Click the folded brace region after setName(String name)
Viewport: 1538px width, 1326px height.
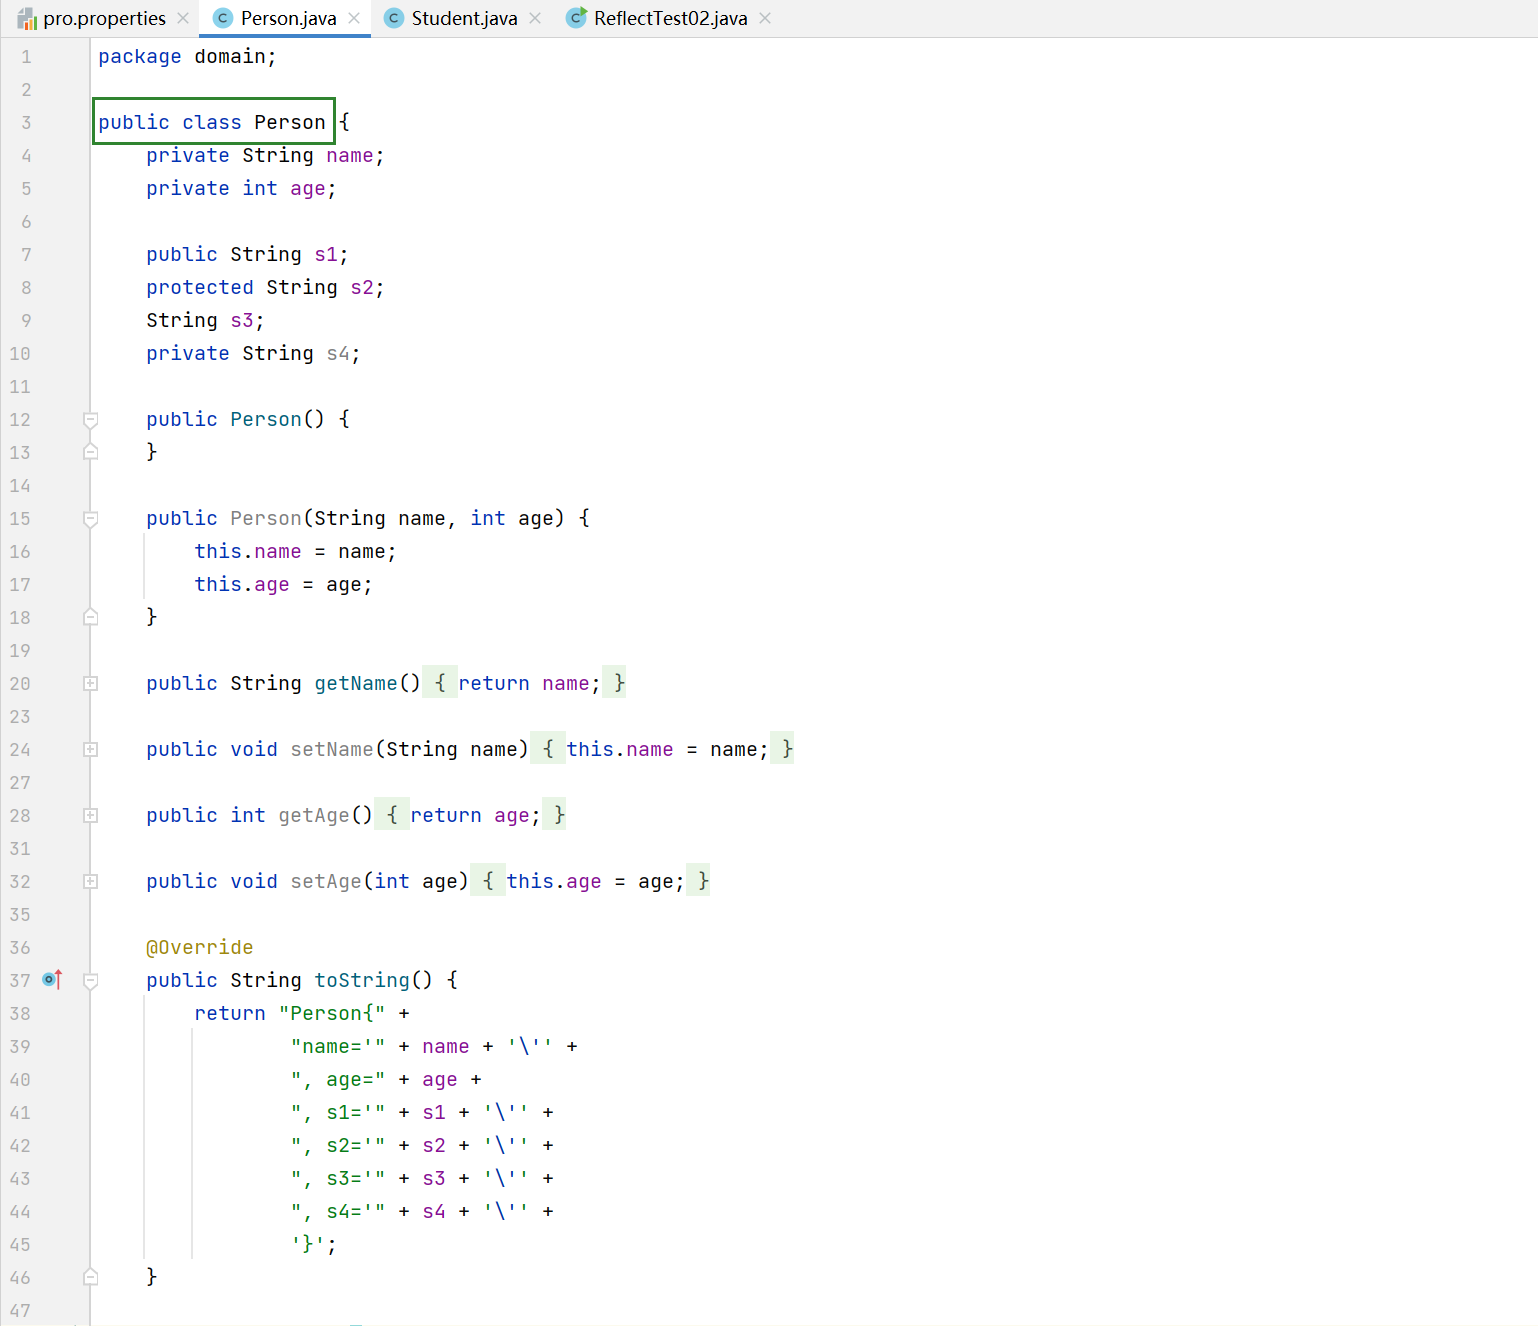pos(547,749)
